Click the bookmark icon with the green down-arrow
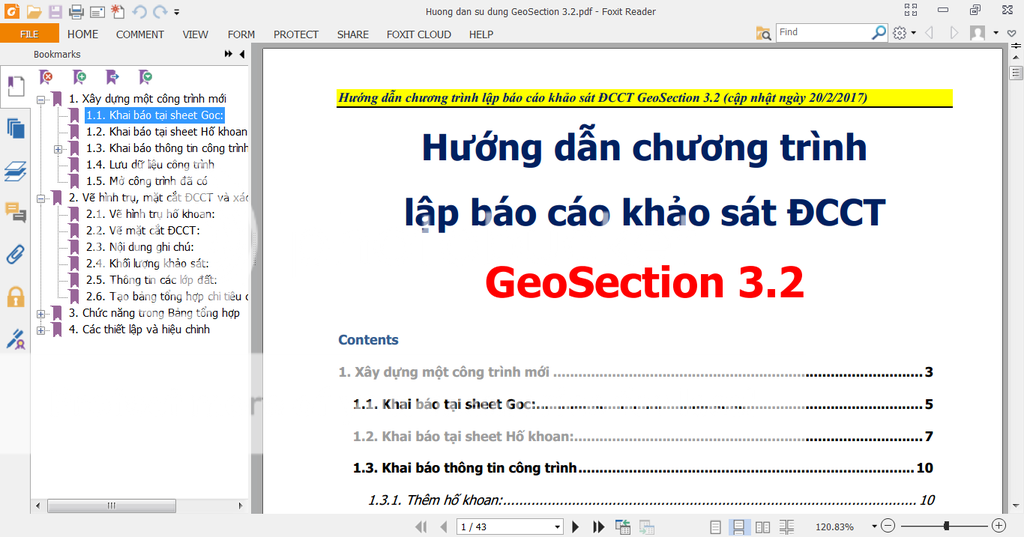Screen dimensions: 1024x537 [x=146, y=77]
